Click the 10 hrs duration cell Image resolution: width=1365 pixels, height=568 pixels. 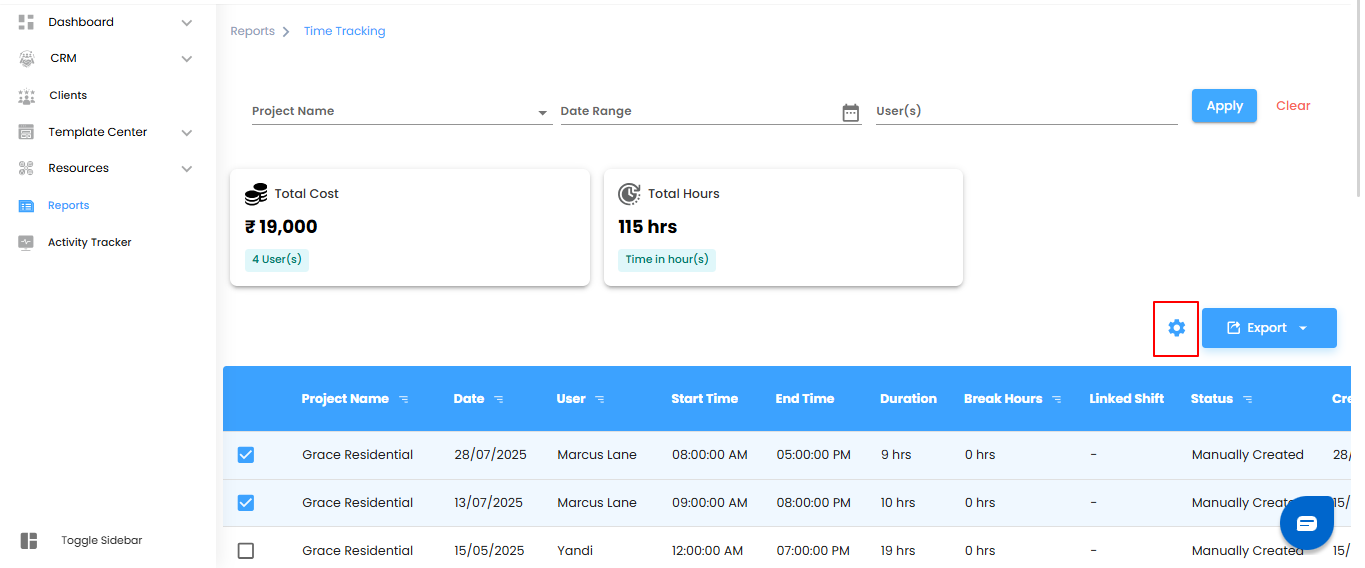tap(898, 503)
